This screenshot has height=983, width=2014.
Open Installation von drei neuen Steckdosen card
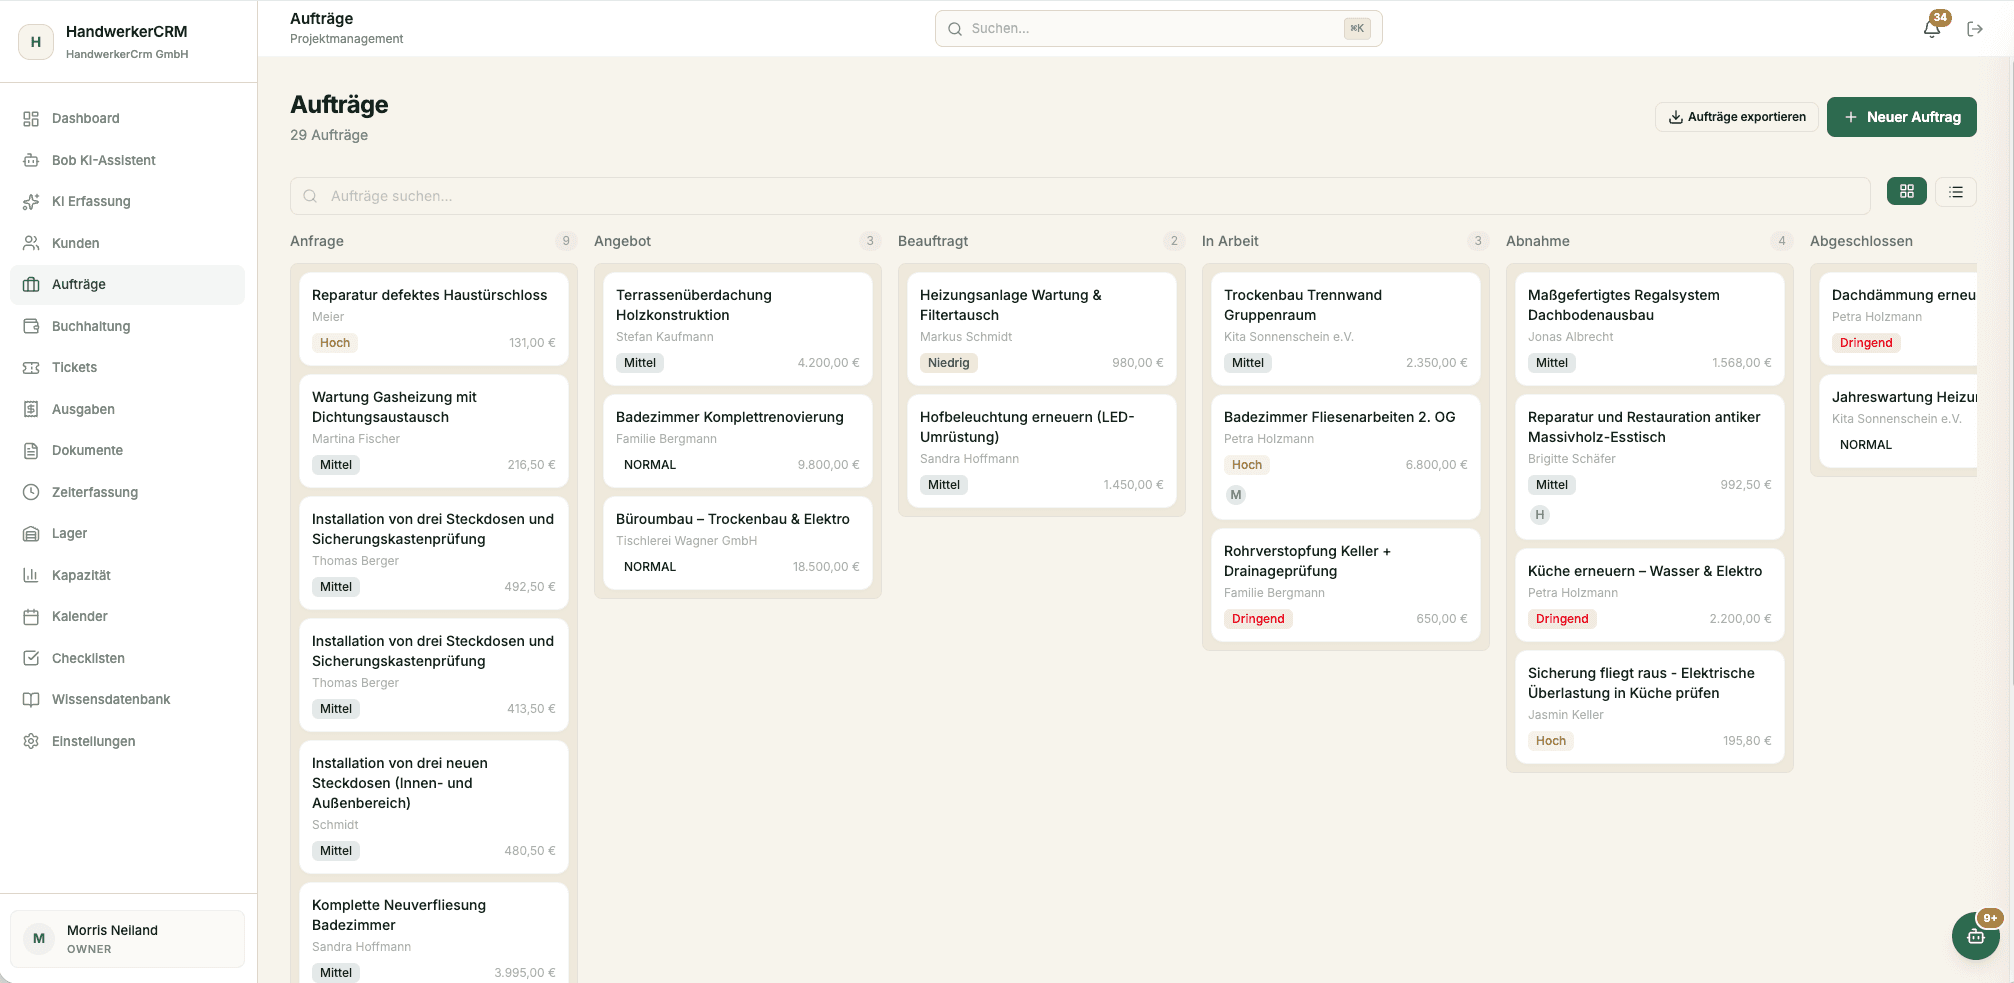(434, 807)
